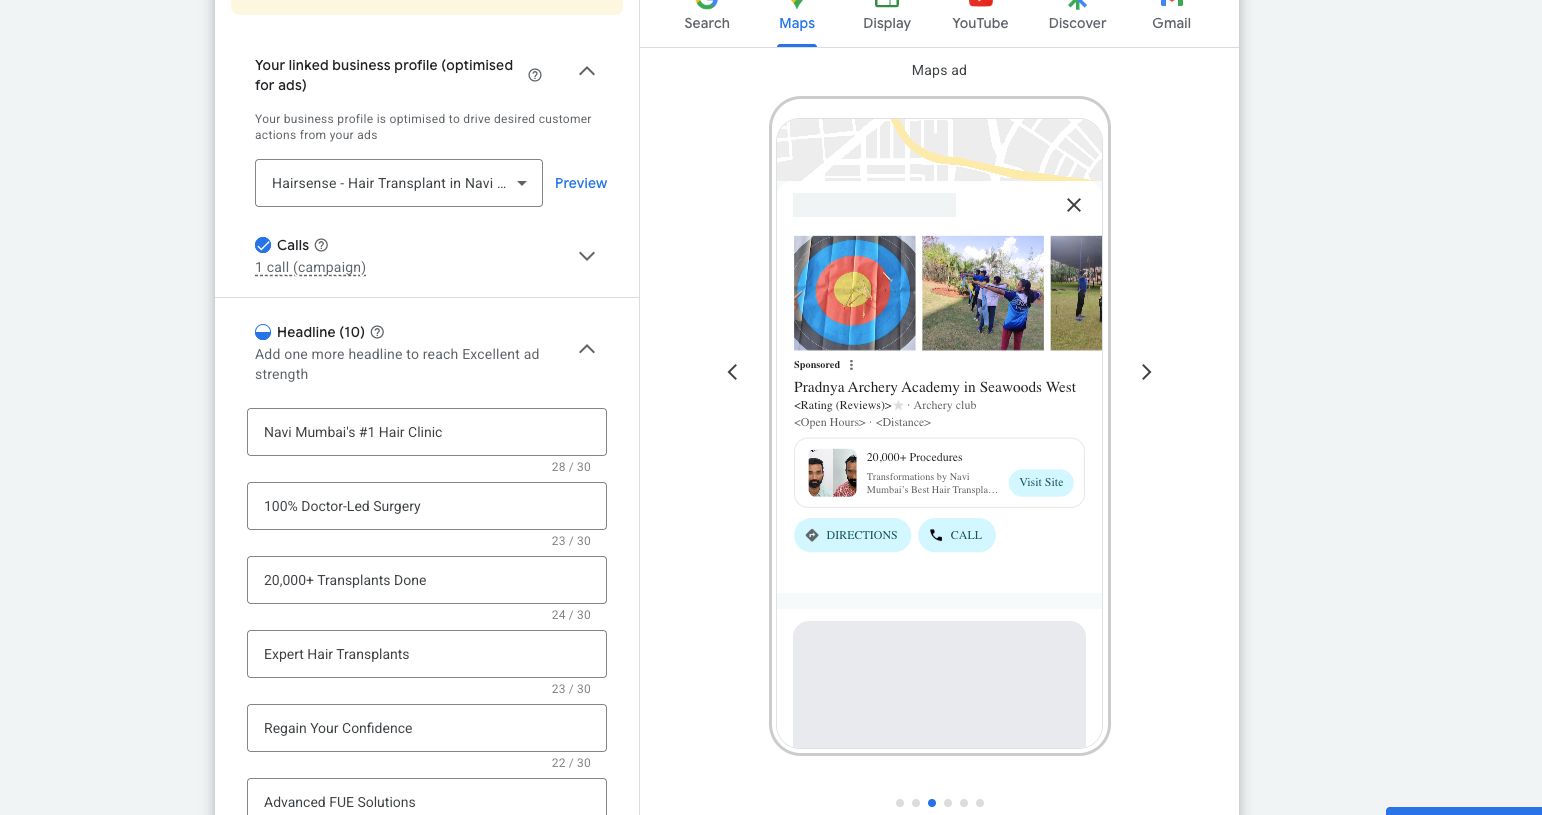Screen dimensions: 1542x815
Task: Click the 'Maps ad' preview label
Action: point(939,70)
